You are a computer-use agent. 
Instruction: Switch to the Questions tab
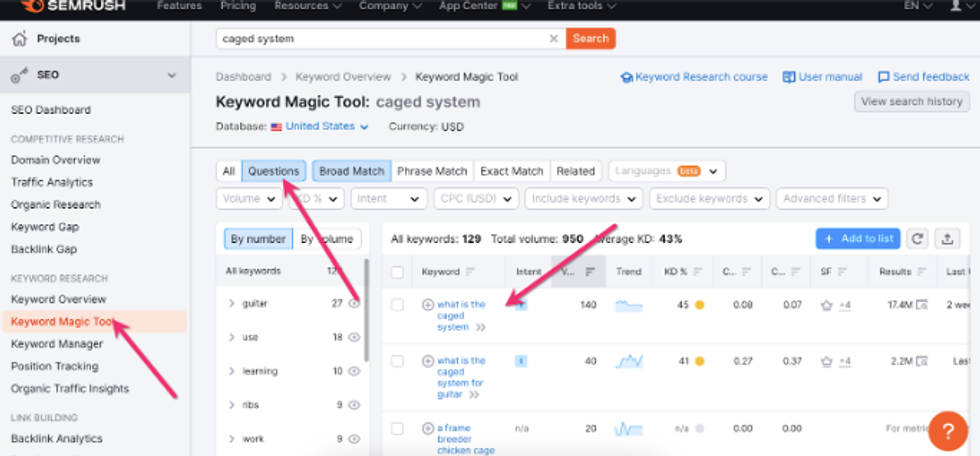[x=273, y=171]
